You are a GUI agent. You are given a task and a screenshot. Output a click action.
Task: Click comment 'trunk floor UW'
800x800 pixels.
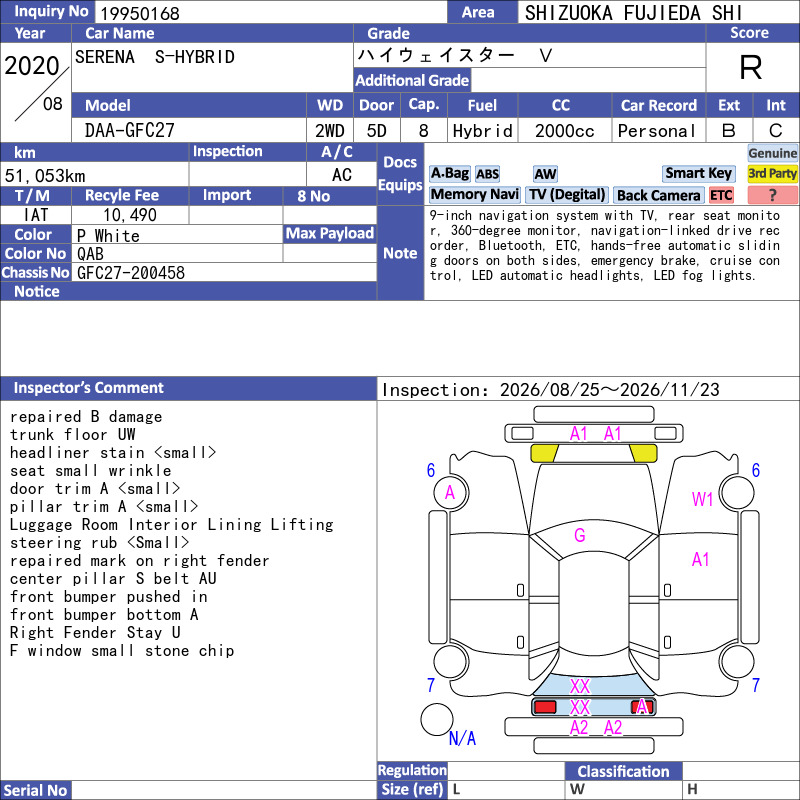tap(72, 435)
